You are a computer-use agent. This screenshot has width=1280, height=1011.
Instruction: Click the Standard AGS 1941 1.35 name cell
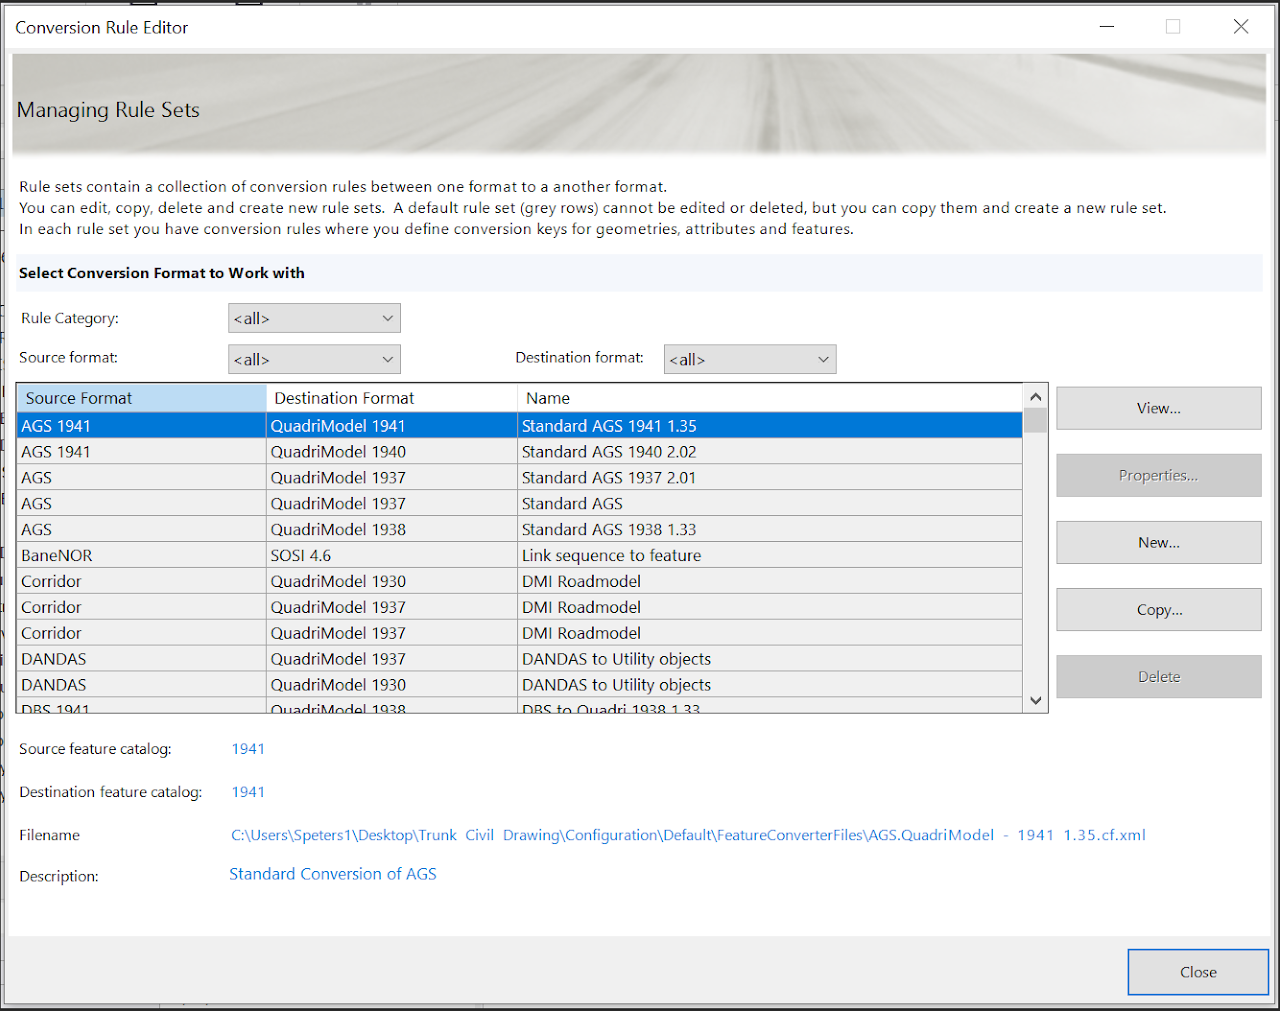tap(770, 426)
